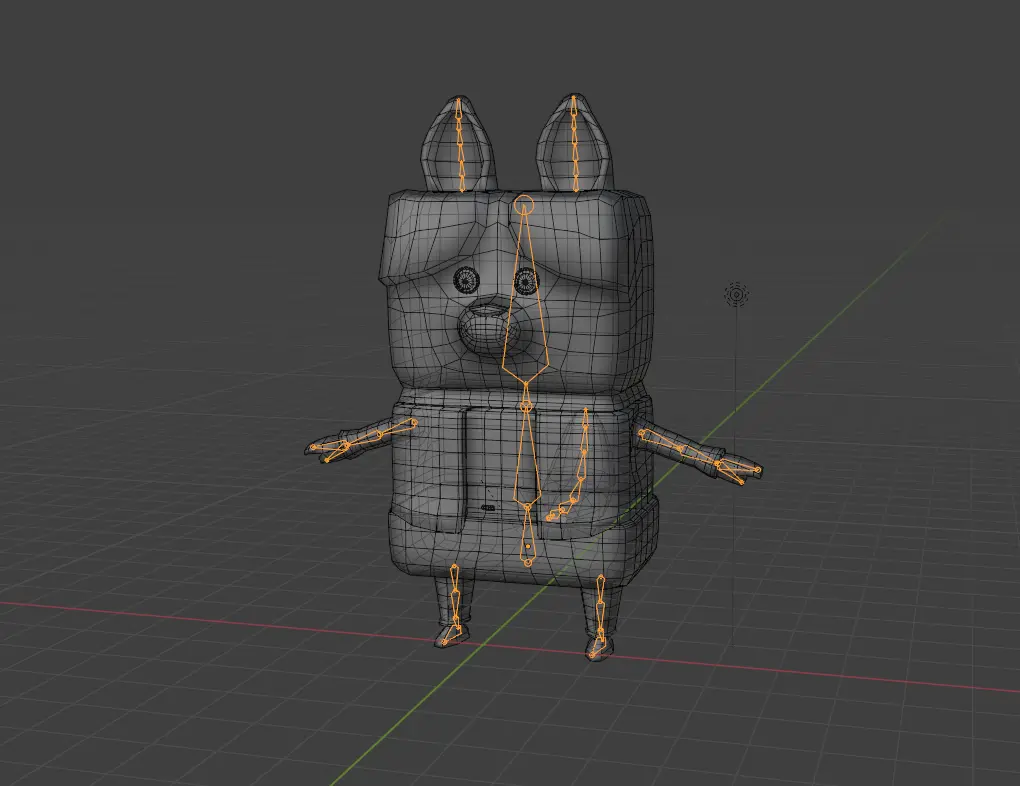Click the circular tip atop the head bone
The height and width of the screenshot is (786, 1020).
(525, 206)
